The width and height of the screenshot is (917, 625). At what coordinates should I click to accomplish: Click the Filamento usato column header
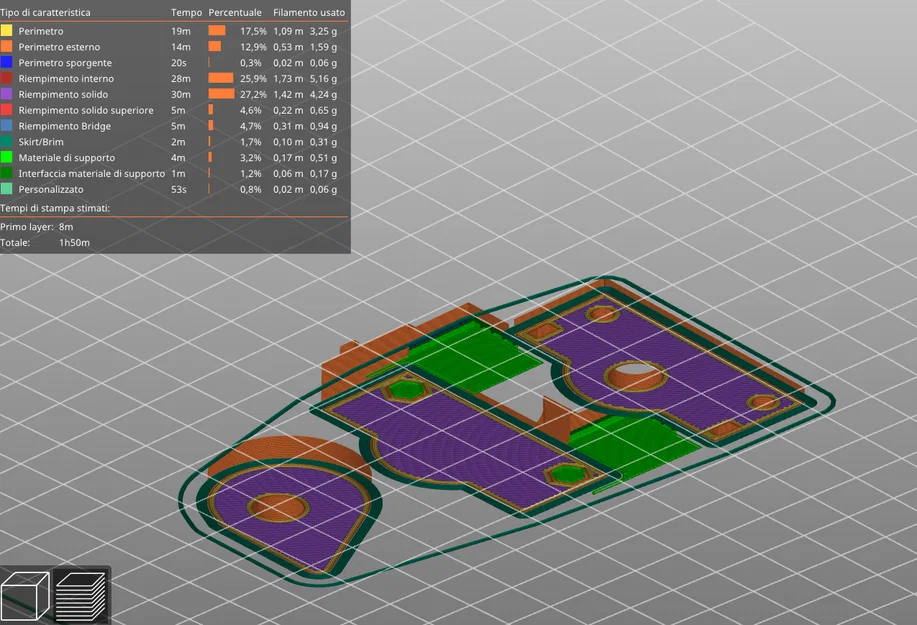(309, 12)
